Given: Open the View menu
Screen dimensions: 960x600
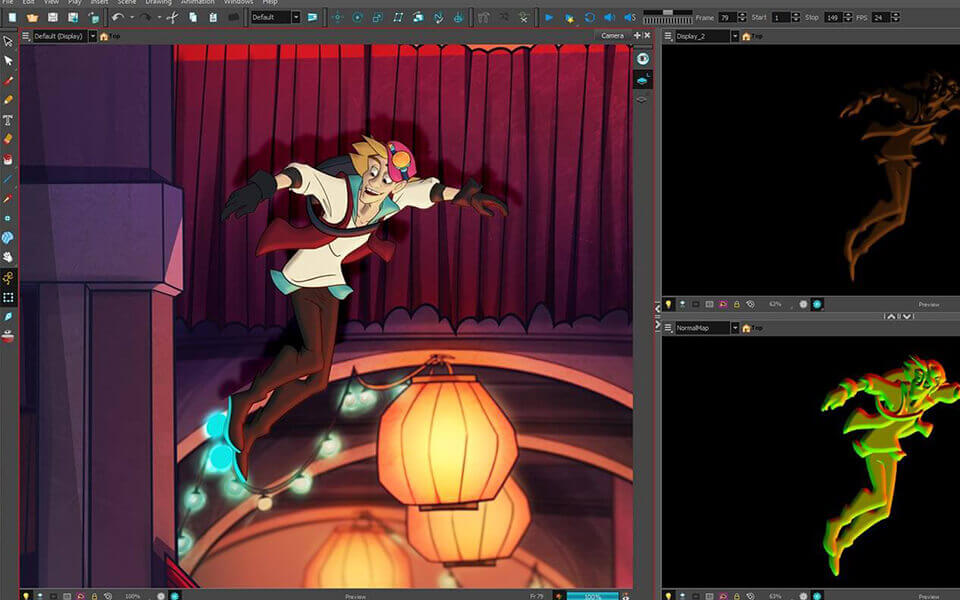Looking at the screenshot, I should point(51,2).
